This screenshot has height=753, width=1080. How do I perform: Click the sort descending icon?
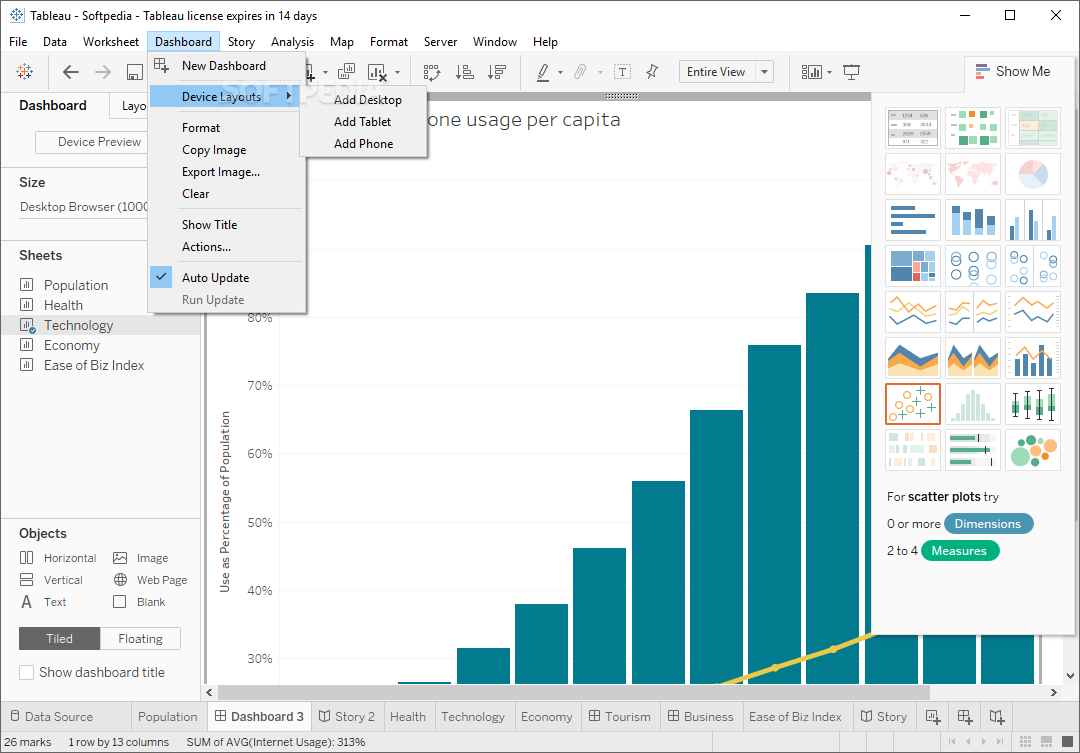[x=497, y=72]
